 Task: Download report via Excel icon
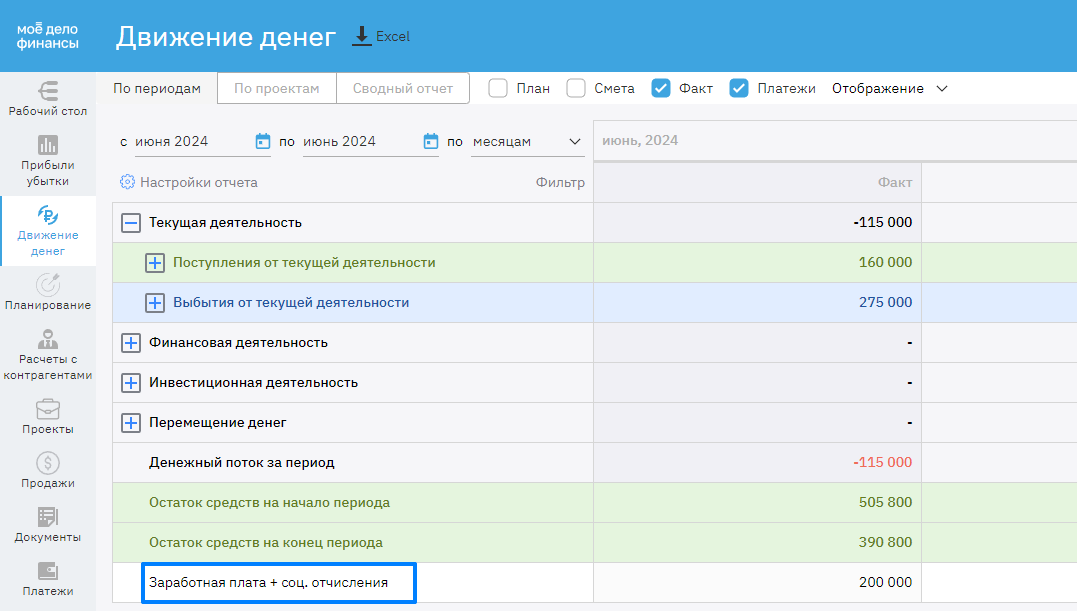coord(362,36)
